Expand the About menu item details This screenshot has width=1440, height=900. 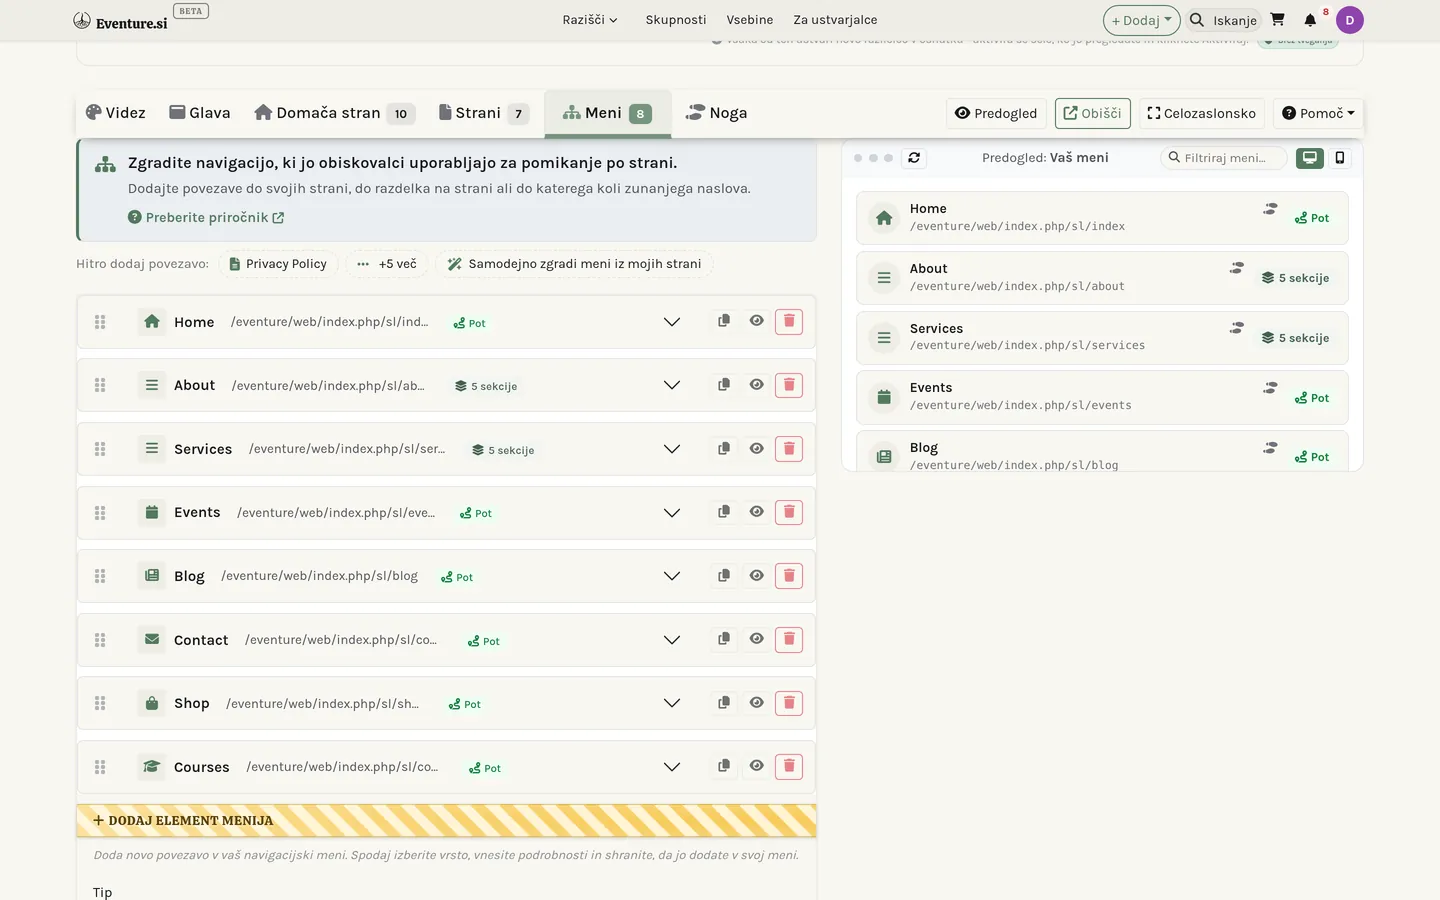coord(672,385)
